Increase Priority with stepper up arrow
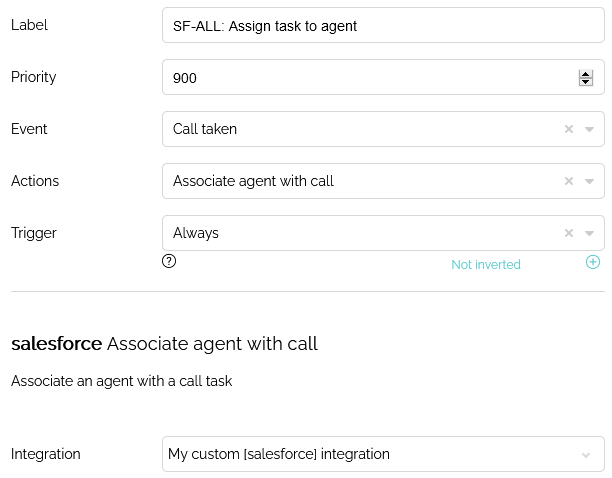612x478 pixels. click(x=585, y=74)
